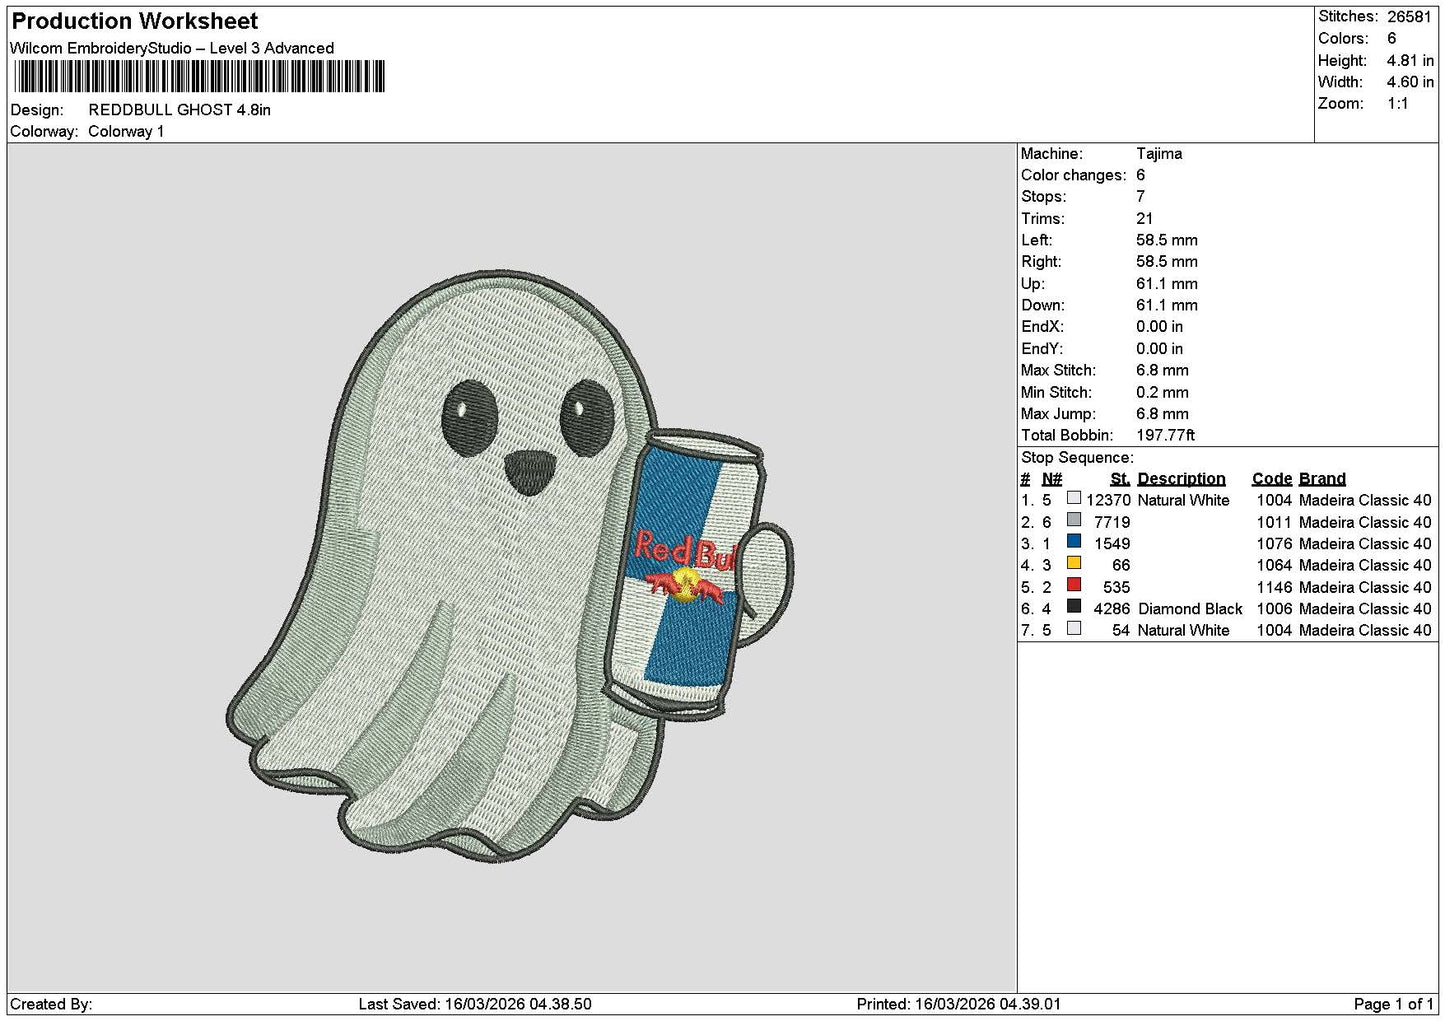Select thread code '1146' in the stop list
Viewport: 1445px width, 1021px height.
pyautogui.click(x=1274, y=588)
